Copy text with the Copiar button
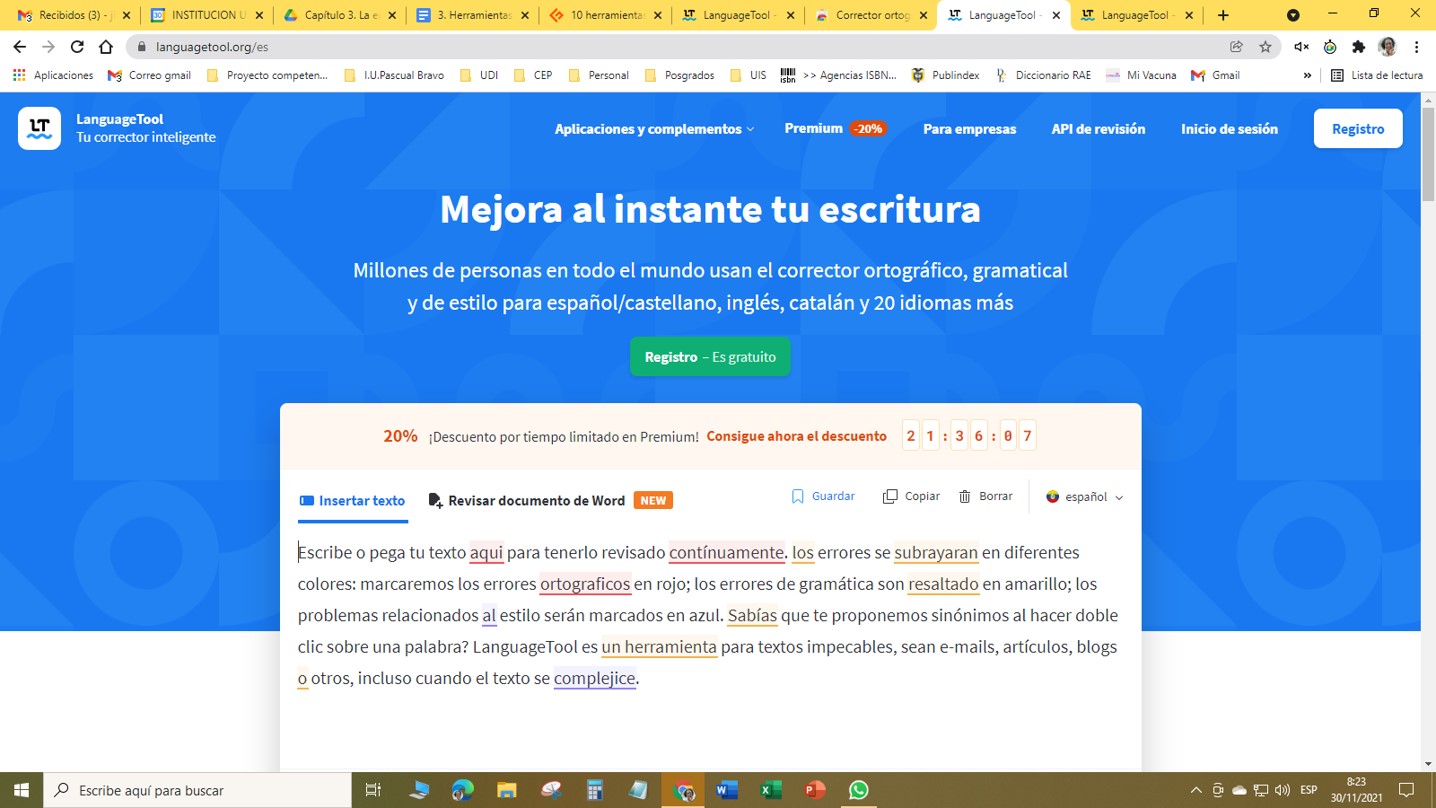 click(911, 496)
